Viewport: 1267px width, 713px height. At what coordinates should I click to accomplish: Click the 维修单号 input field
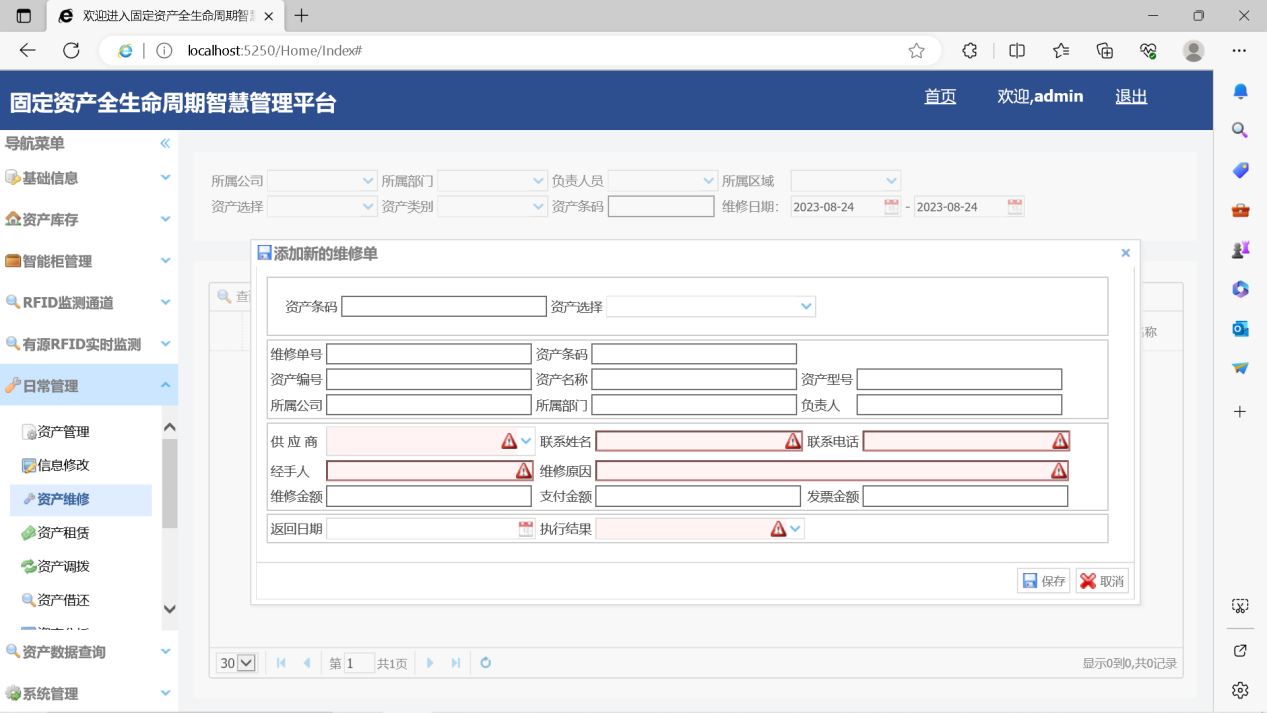pyautogui.click(x=429, y=354)
